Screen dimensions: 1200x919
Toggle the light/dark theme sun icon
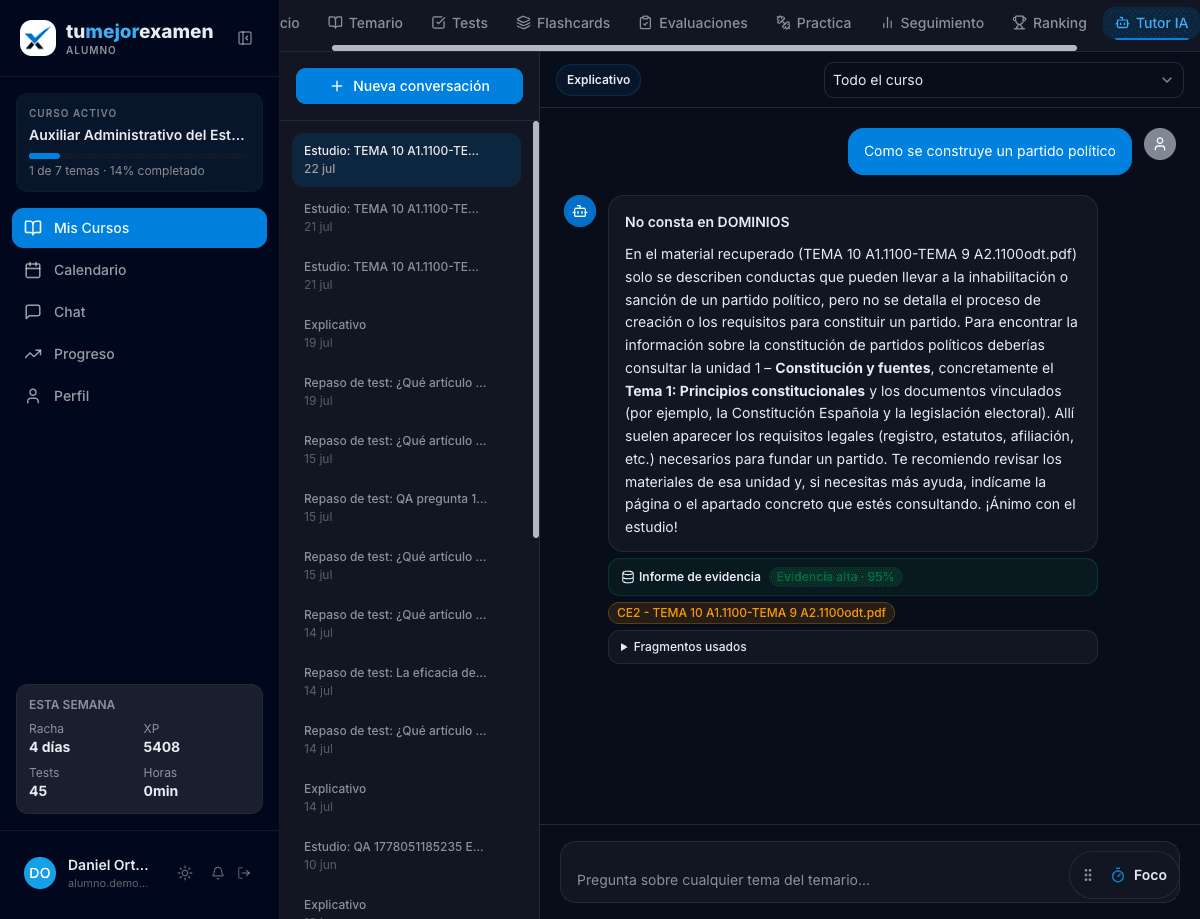point(185,873)
